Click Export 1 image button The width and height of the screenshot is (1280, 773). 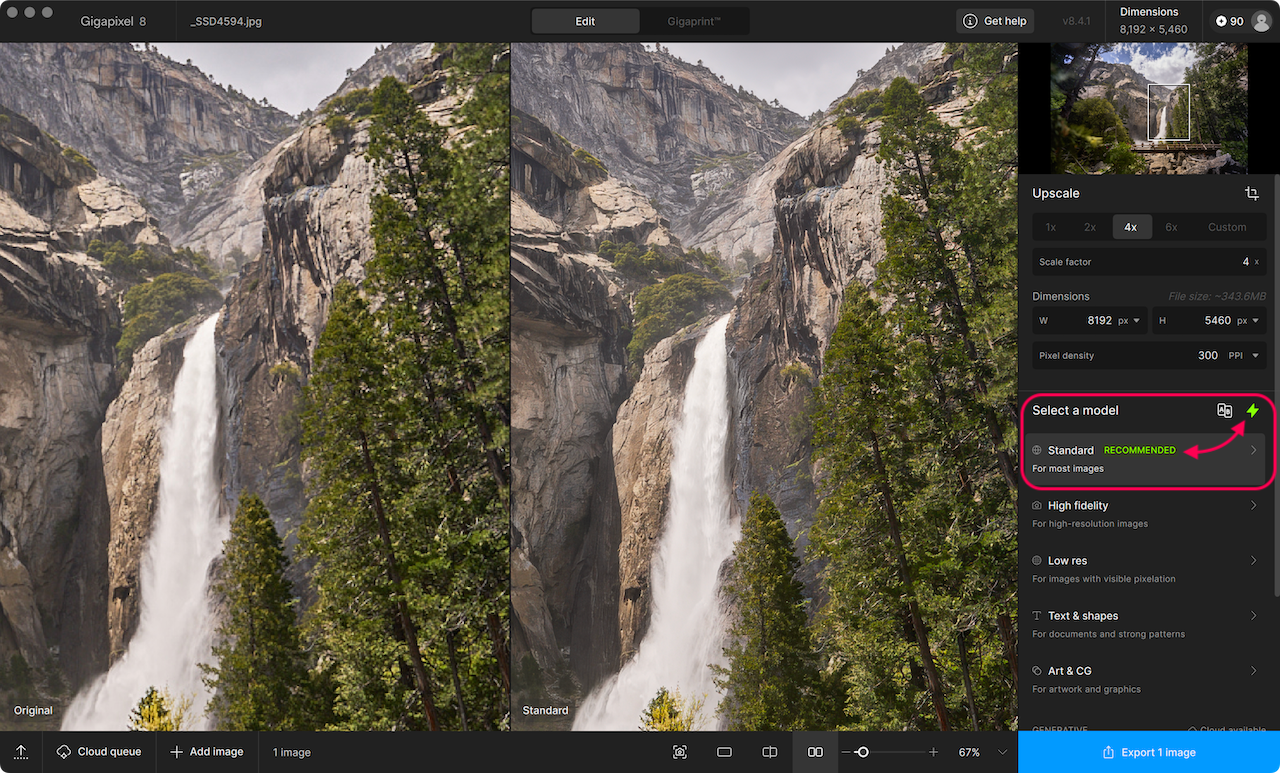(1149, 752)
